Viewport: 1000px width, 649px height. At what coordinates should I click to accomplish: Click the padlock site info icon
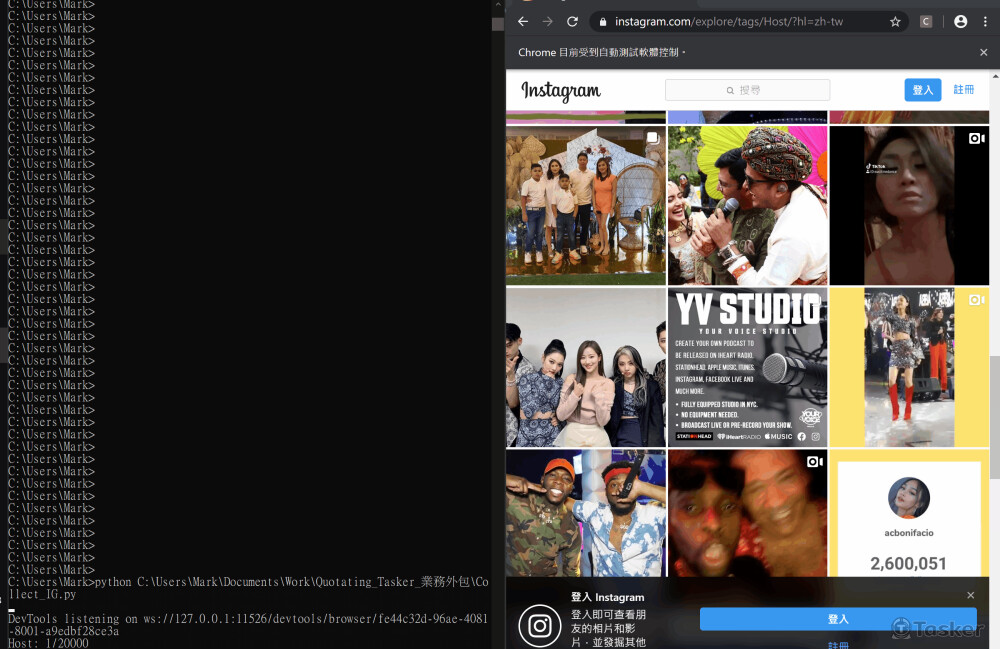(x=603, y=22)
